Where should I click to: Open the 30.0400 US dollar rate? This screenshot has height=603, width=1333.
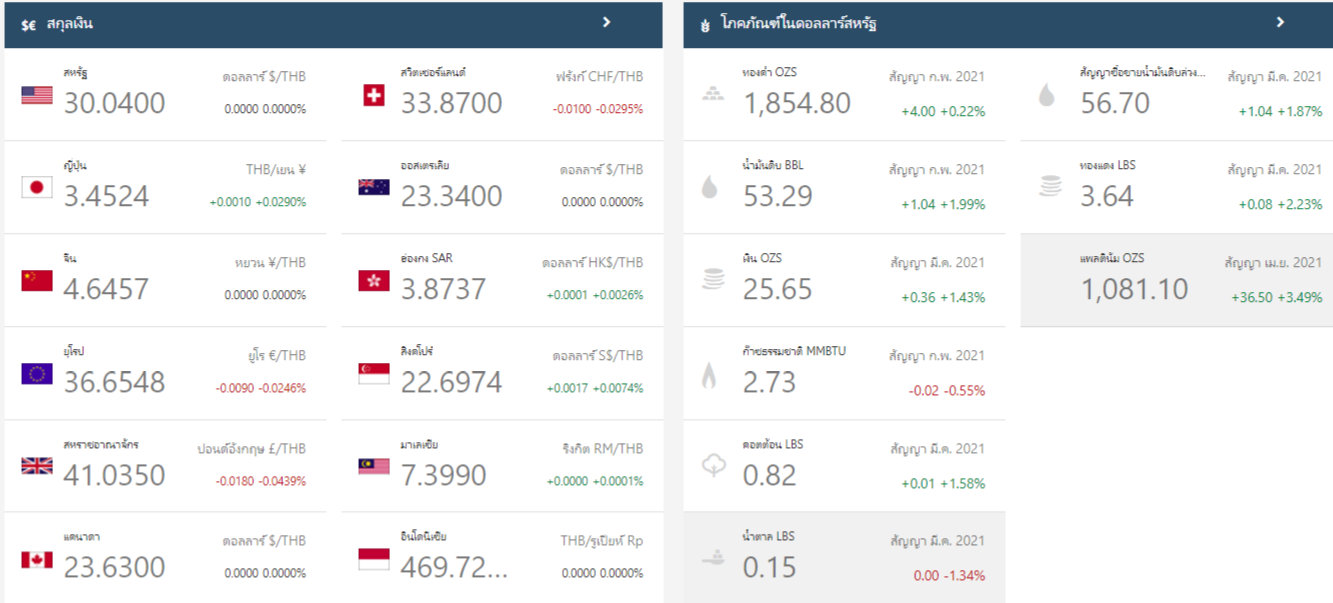114,103
